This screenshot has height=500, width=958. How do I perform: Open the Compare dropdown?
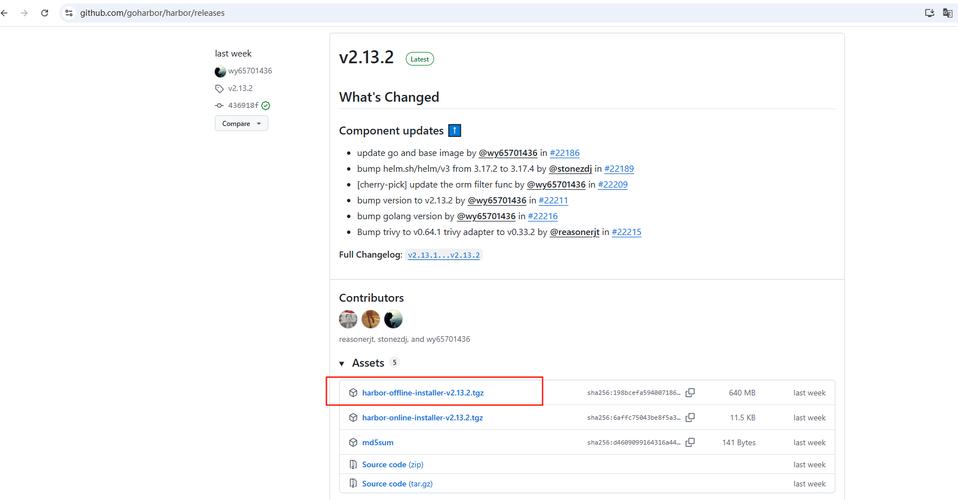pos(241,123)
